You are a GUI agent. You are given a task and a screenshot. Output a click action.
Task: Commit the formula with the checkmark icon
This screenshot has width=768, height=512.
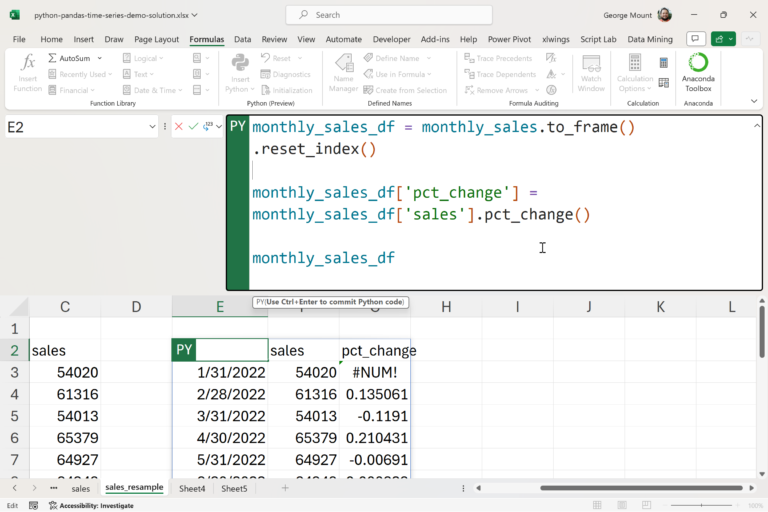pos(194,127)
